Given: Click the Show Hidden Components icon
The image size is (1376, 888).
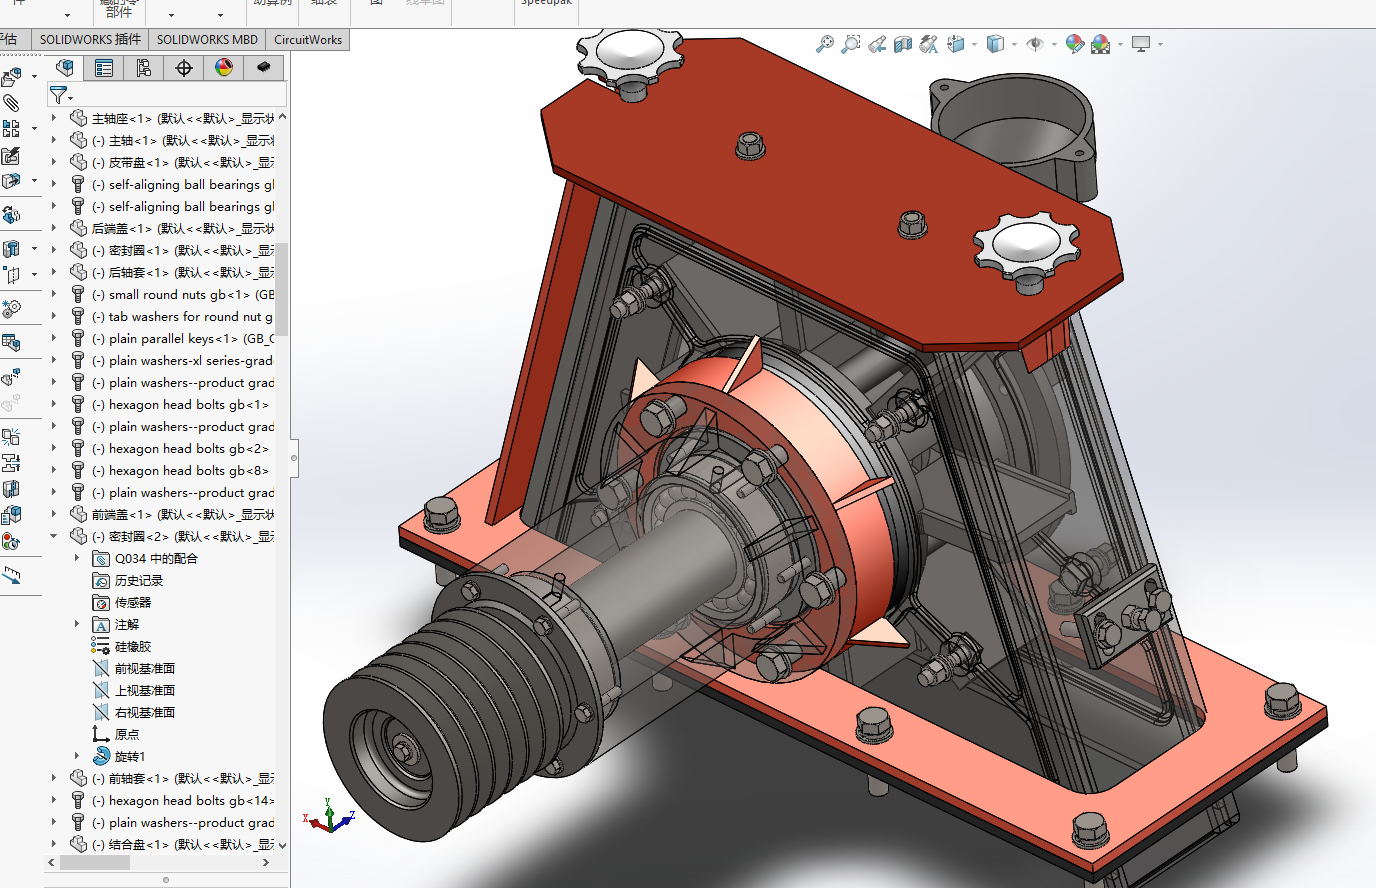Looking at the screenshot, I should [x=11, y=215].
